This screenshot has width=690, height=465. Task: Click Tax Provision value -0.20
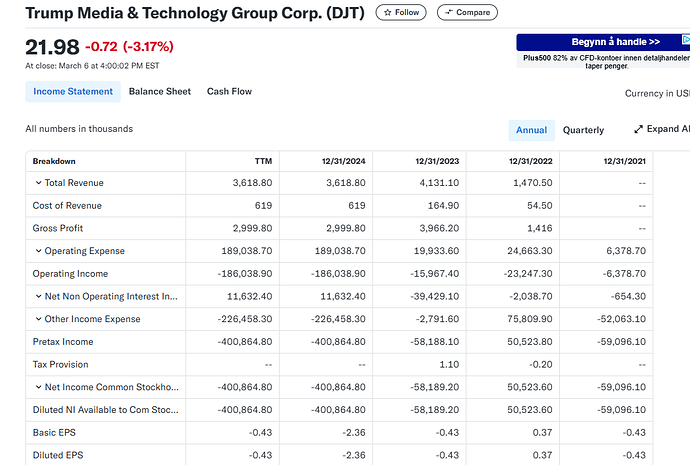pos(540,364)
